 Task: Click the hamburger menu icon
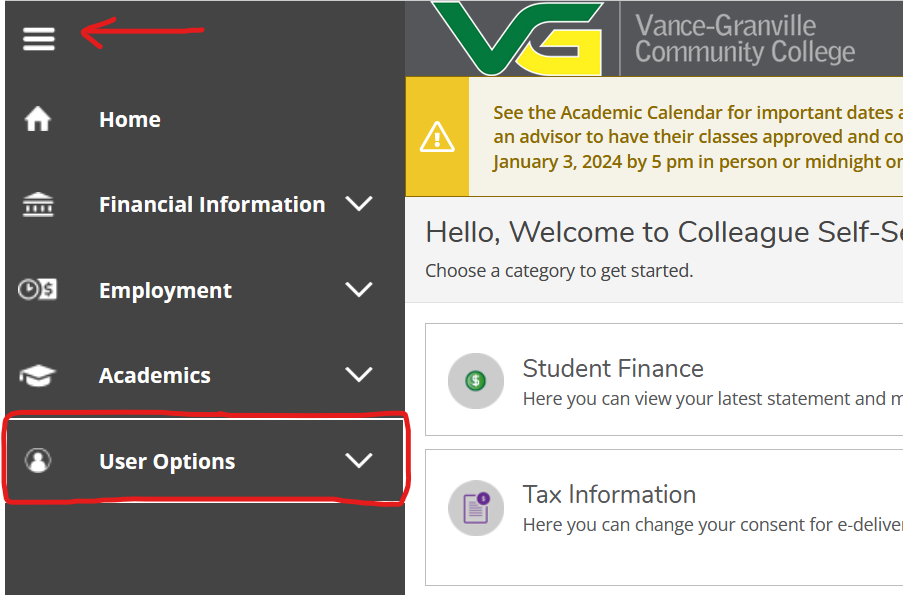[38, 39]
